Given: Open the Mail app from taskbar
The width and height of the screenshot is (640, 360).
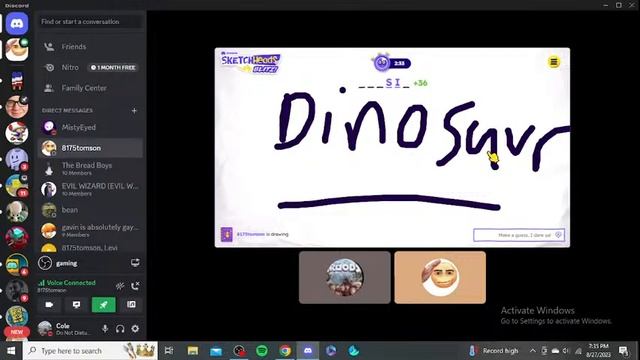Looking at the screenshot, I should click(x=216, y=351).
